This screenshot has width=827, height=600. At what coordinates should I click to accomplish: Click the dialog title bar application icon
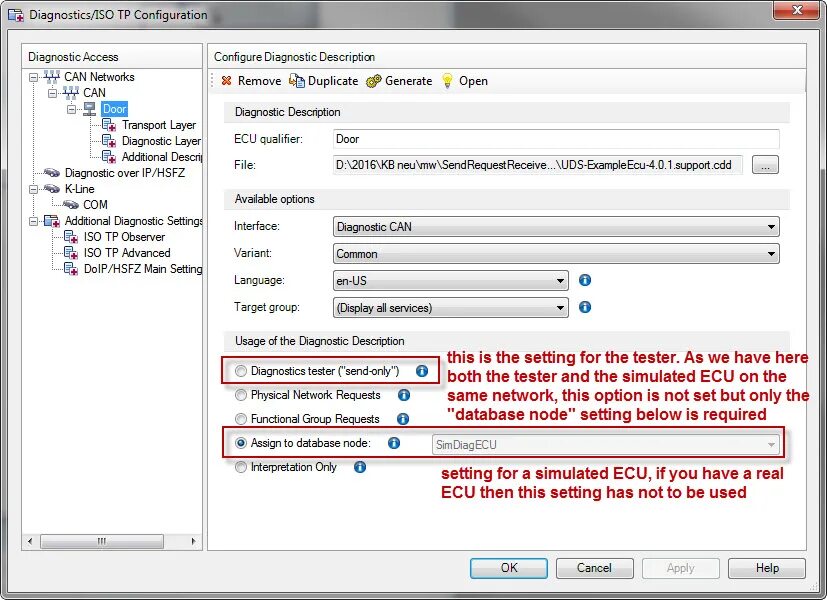(16, 15)
